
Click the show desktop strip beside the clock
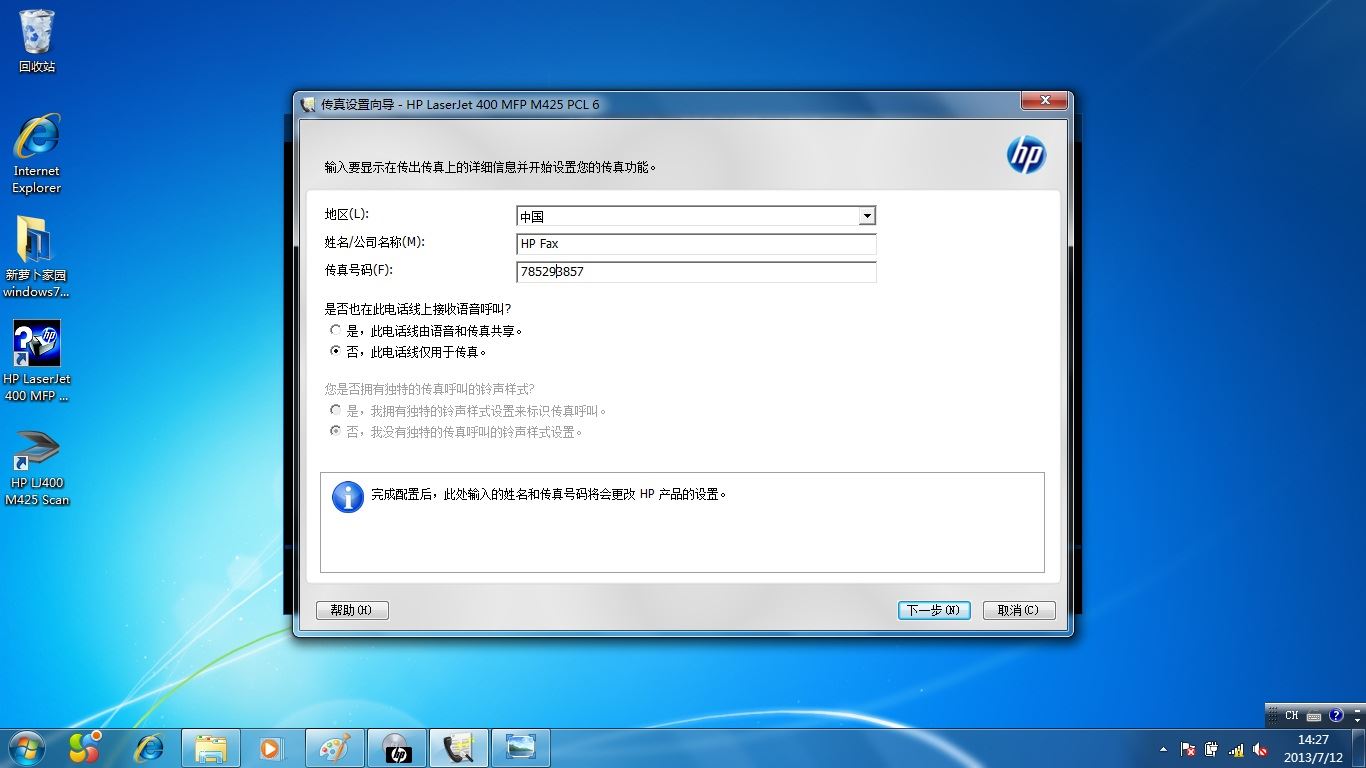(x=1359, y=748)
